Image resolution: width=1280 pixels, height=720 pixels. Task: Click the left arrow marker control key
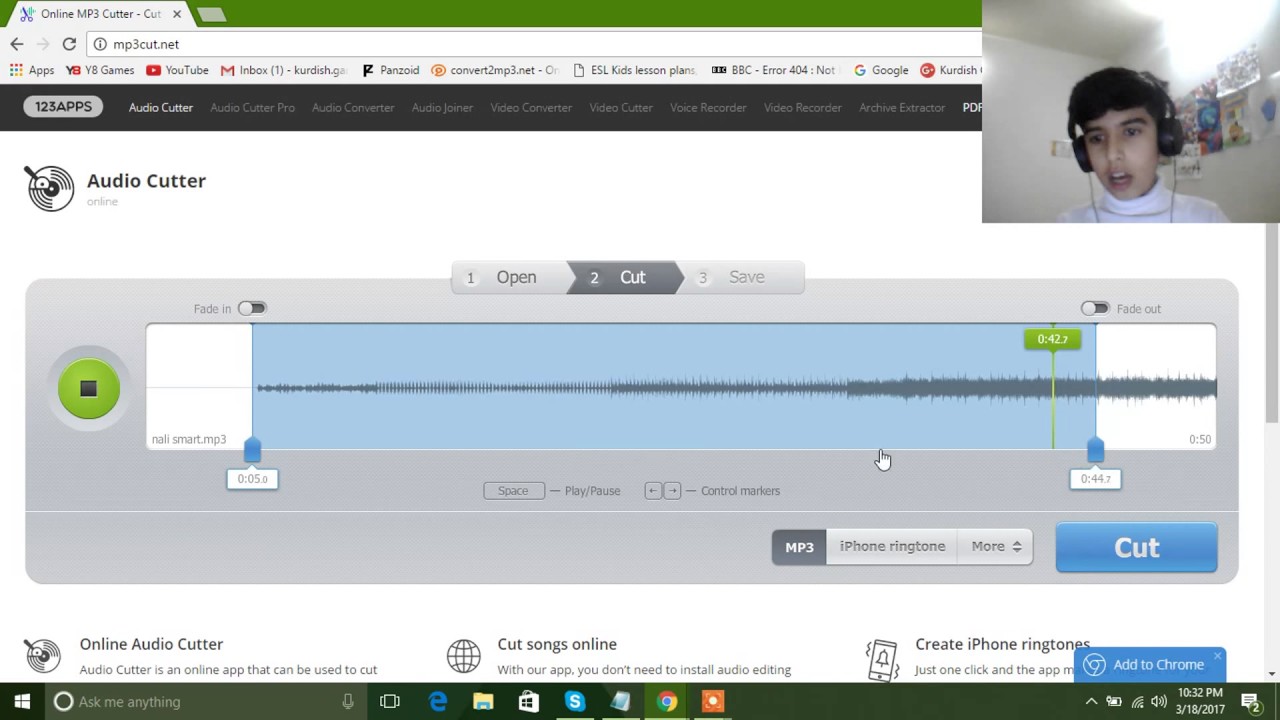point(653,491)
